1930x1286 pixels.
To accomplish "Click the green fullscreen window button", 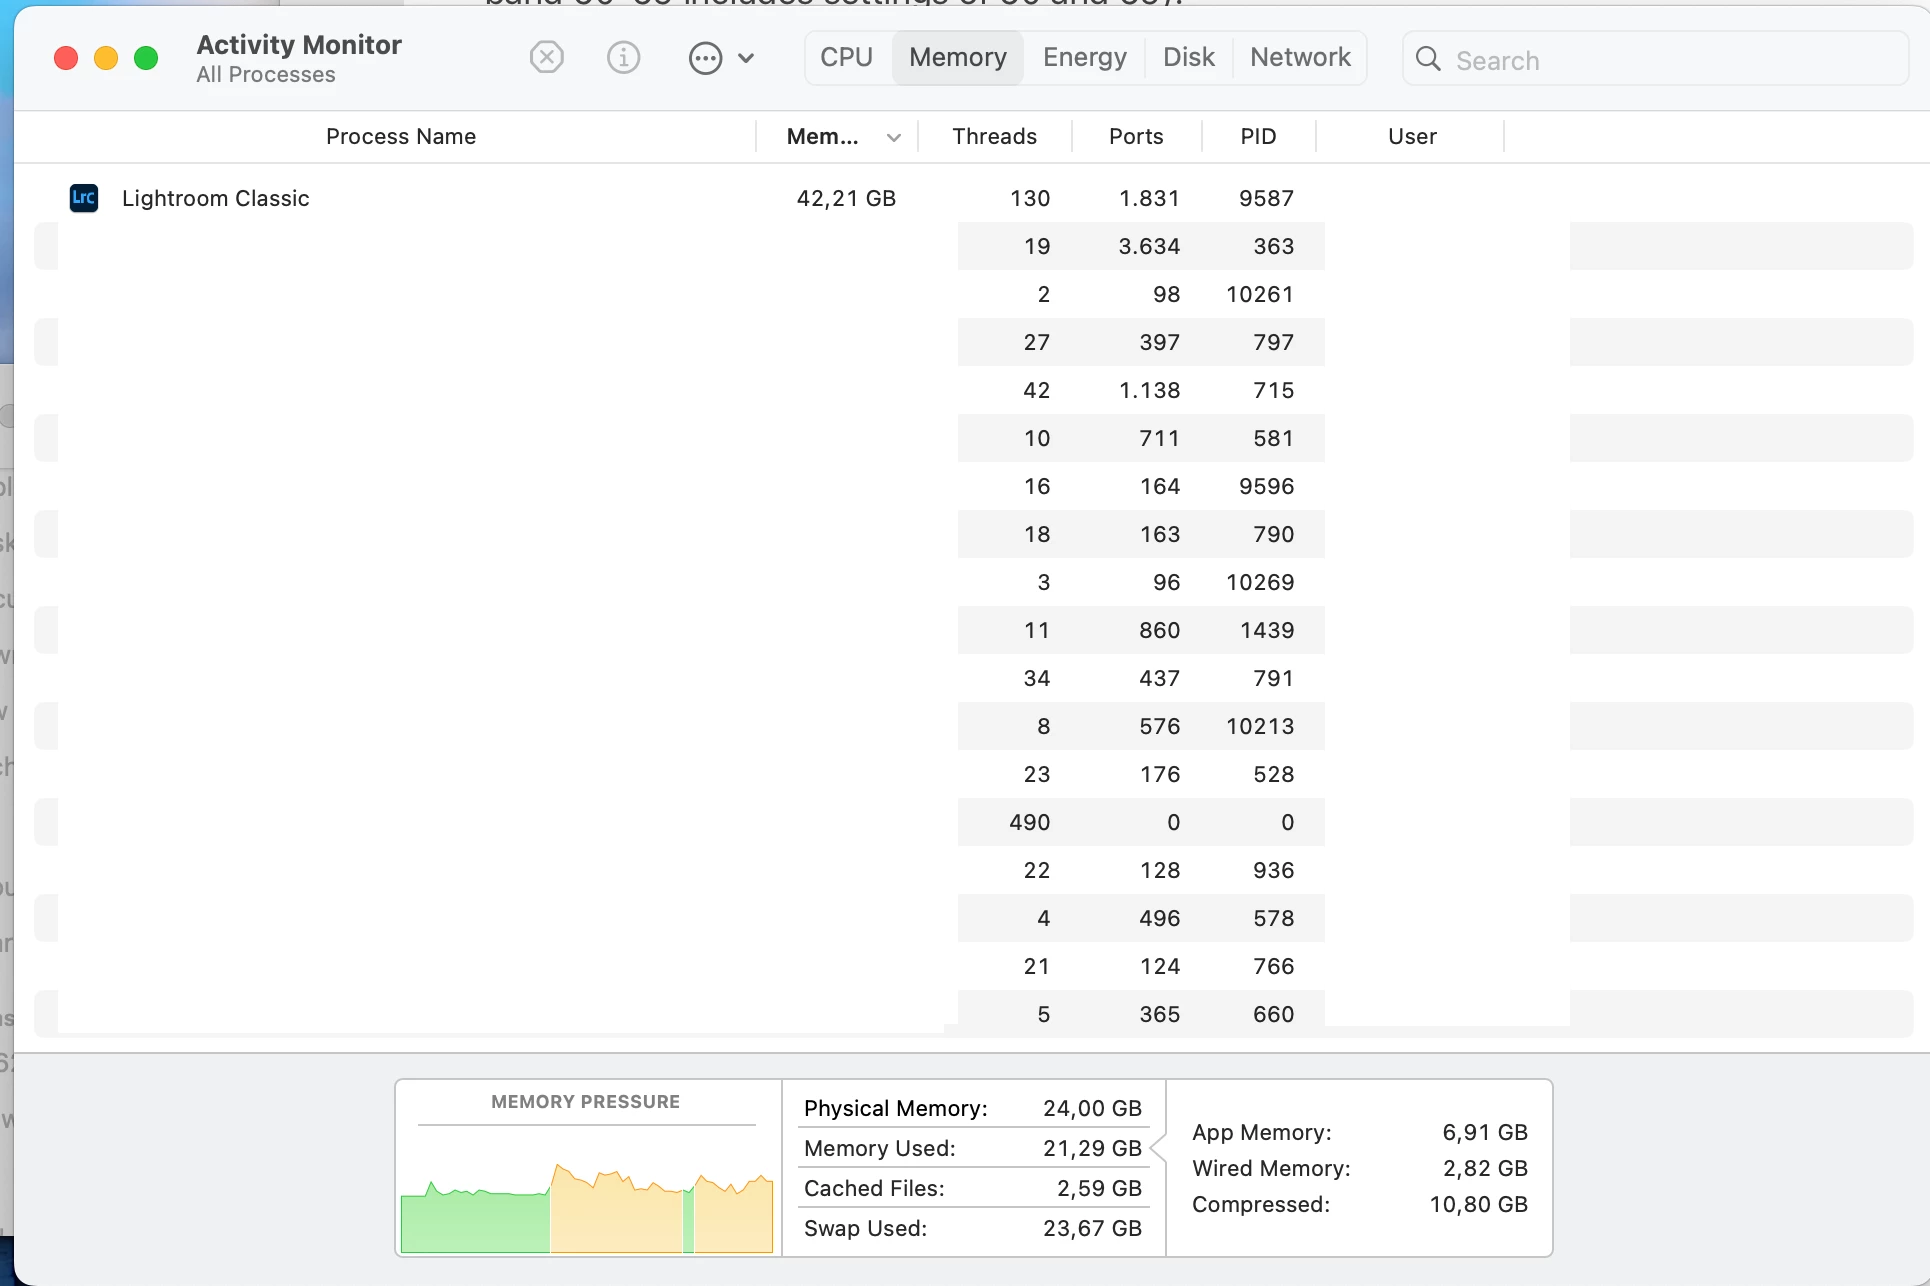I will (x=146, y=58).
